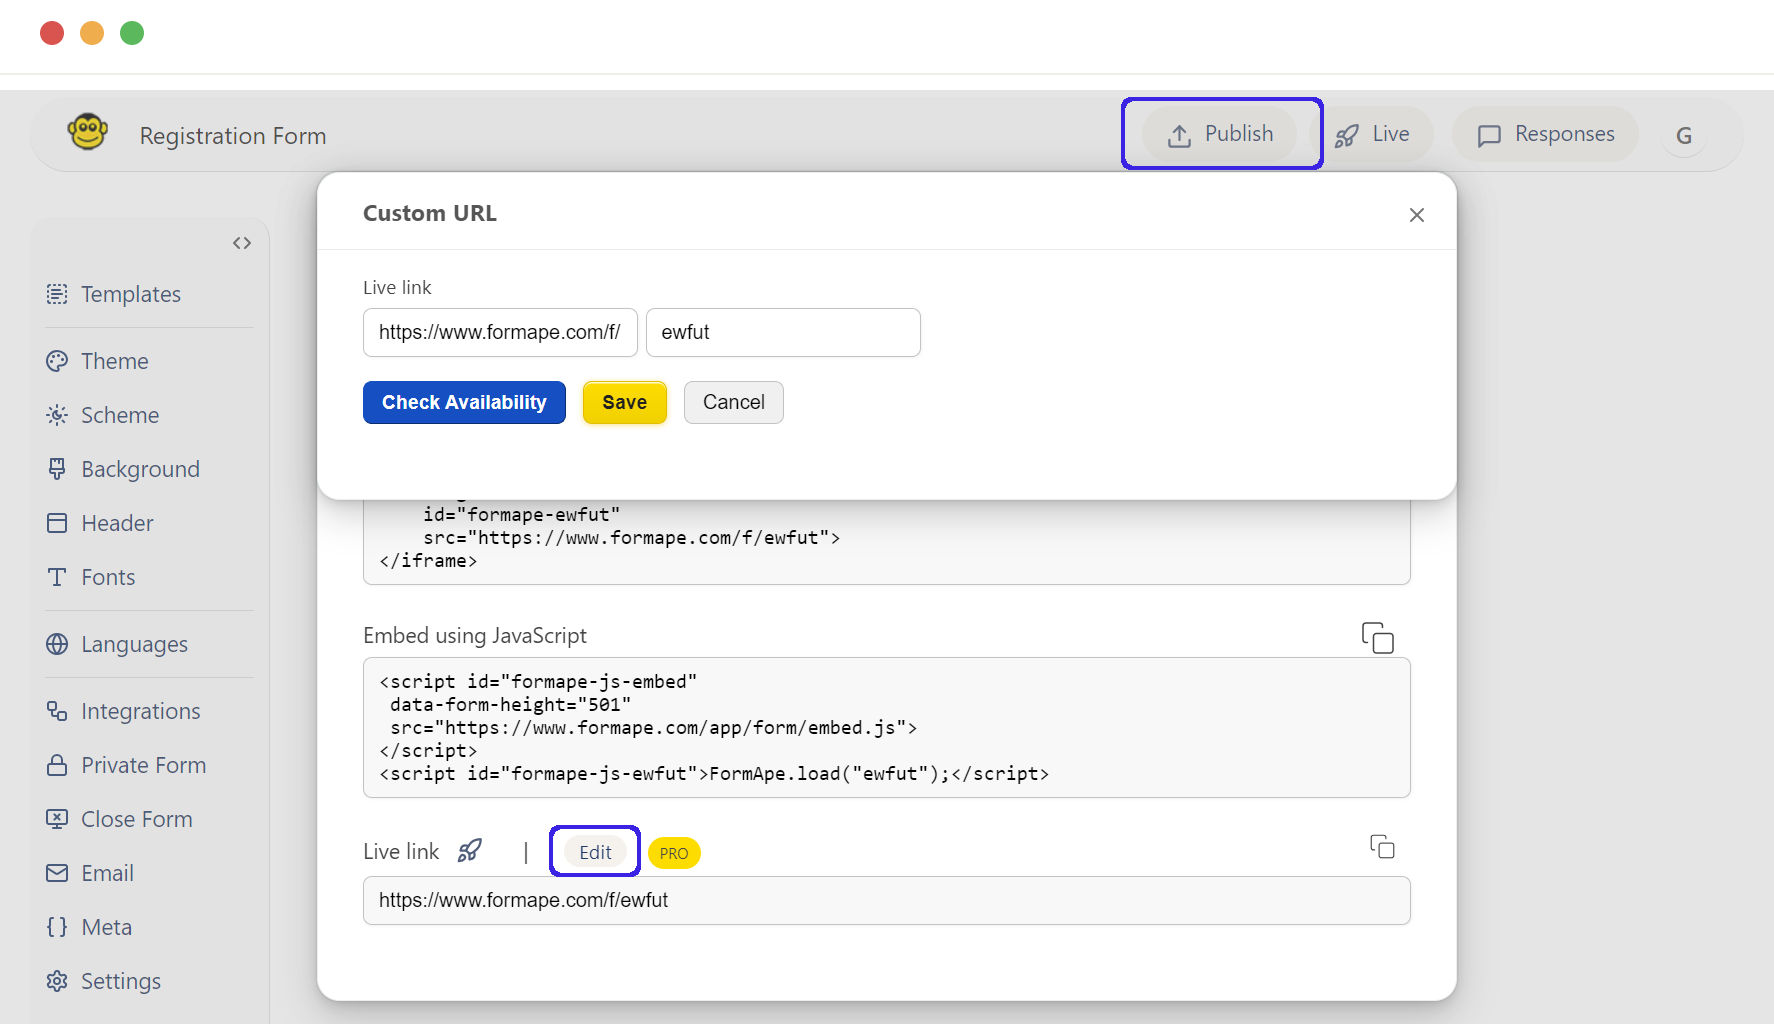Click the custom slug field containing ewfut
The width and height of the screenshot is (1774, 1024).
pyautogui.click(x=783, y=332)
